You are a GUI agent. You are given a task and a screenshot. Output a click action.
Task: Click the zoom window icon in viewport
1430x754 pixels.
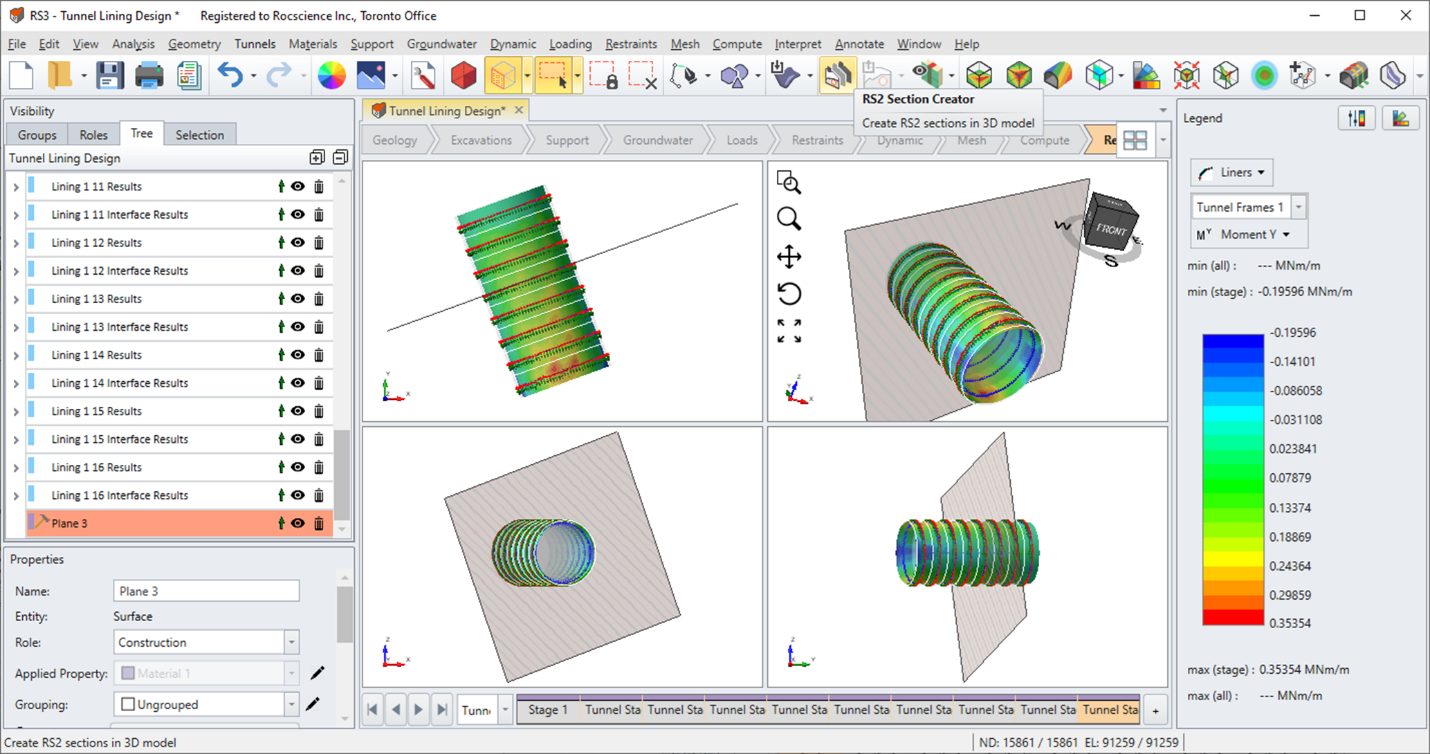coord(789,183)
